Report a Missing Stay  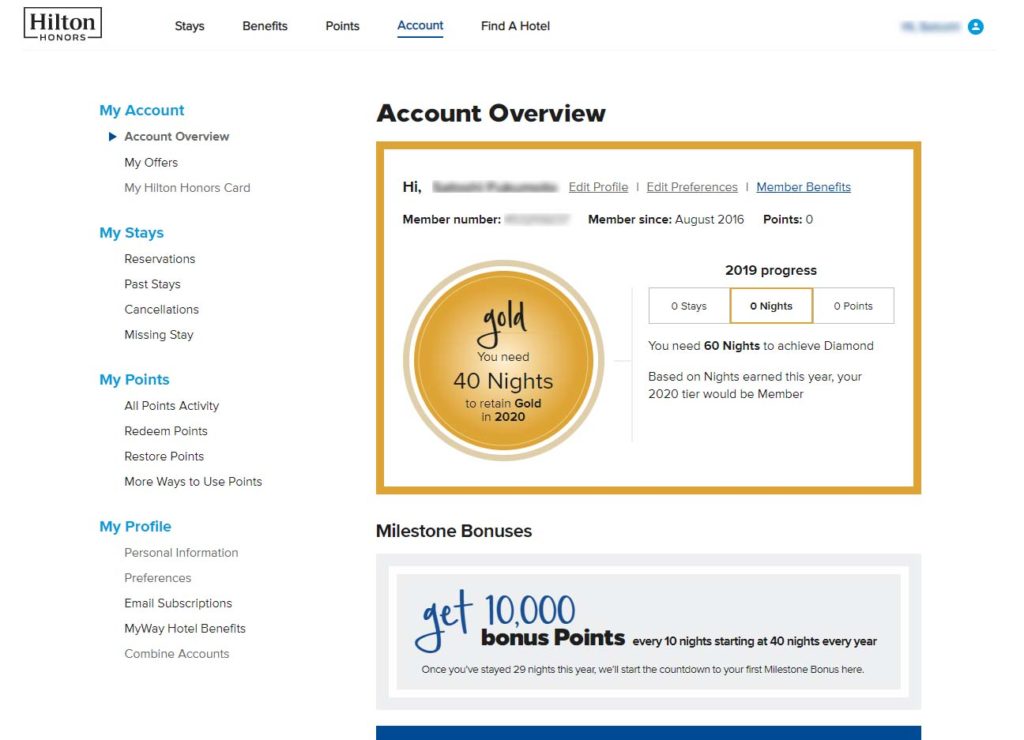click(159, 335)
